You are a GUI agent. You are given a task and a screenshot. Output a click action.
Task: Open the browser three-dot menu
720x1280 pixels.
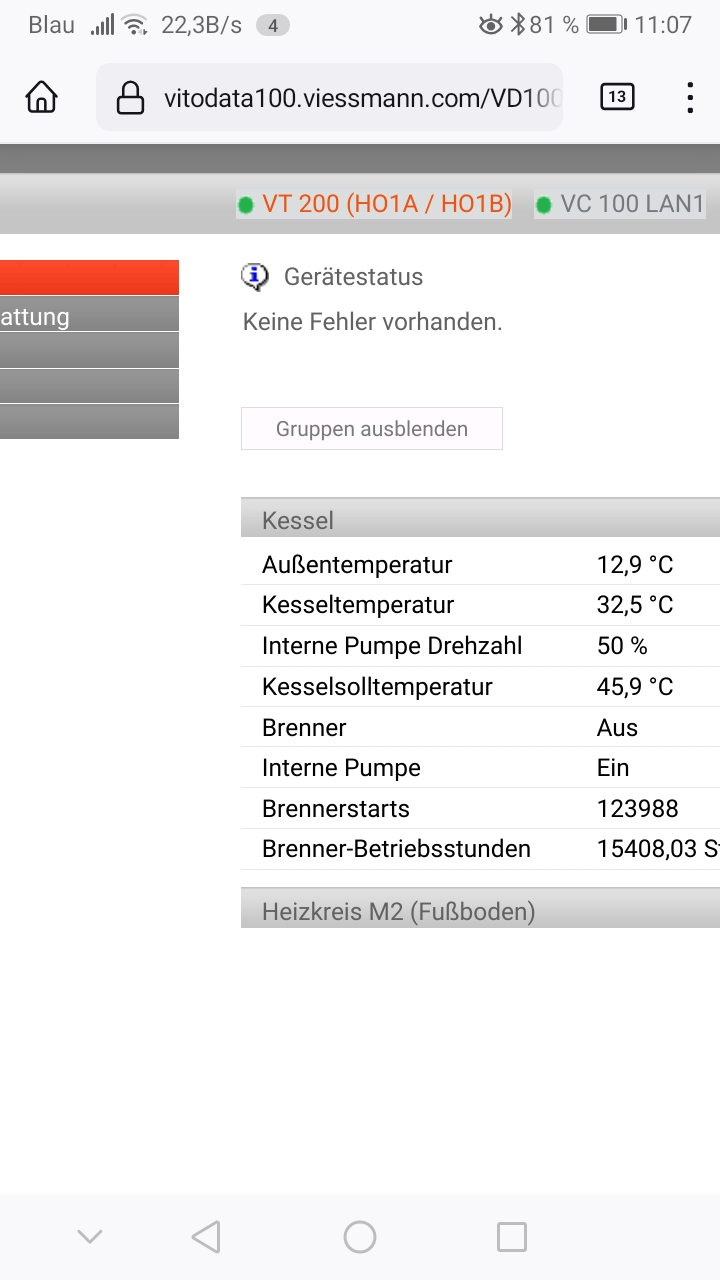point(690,97)
